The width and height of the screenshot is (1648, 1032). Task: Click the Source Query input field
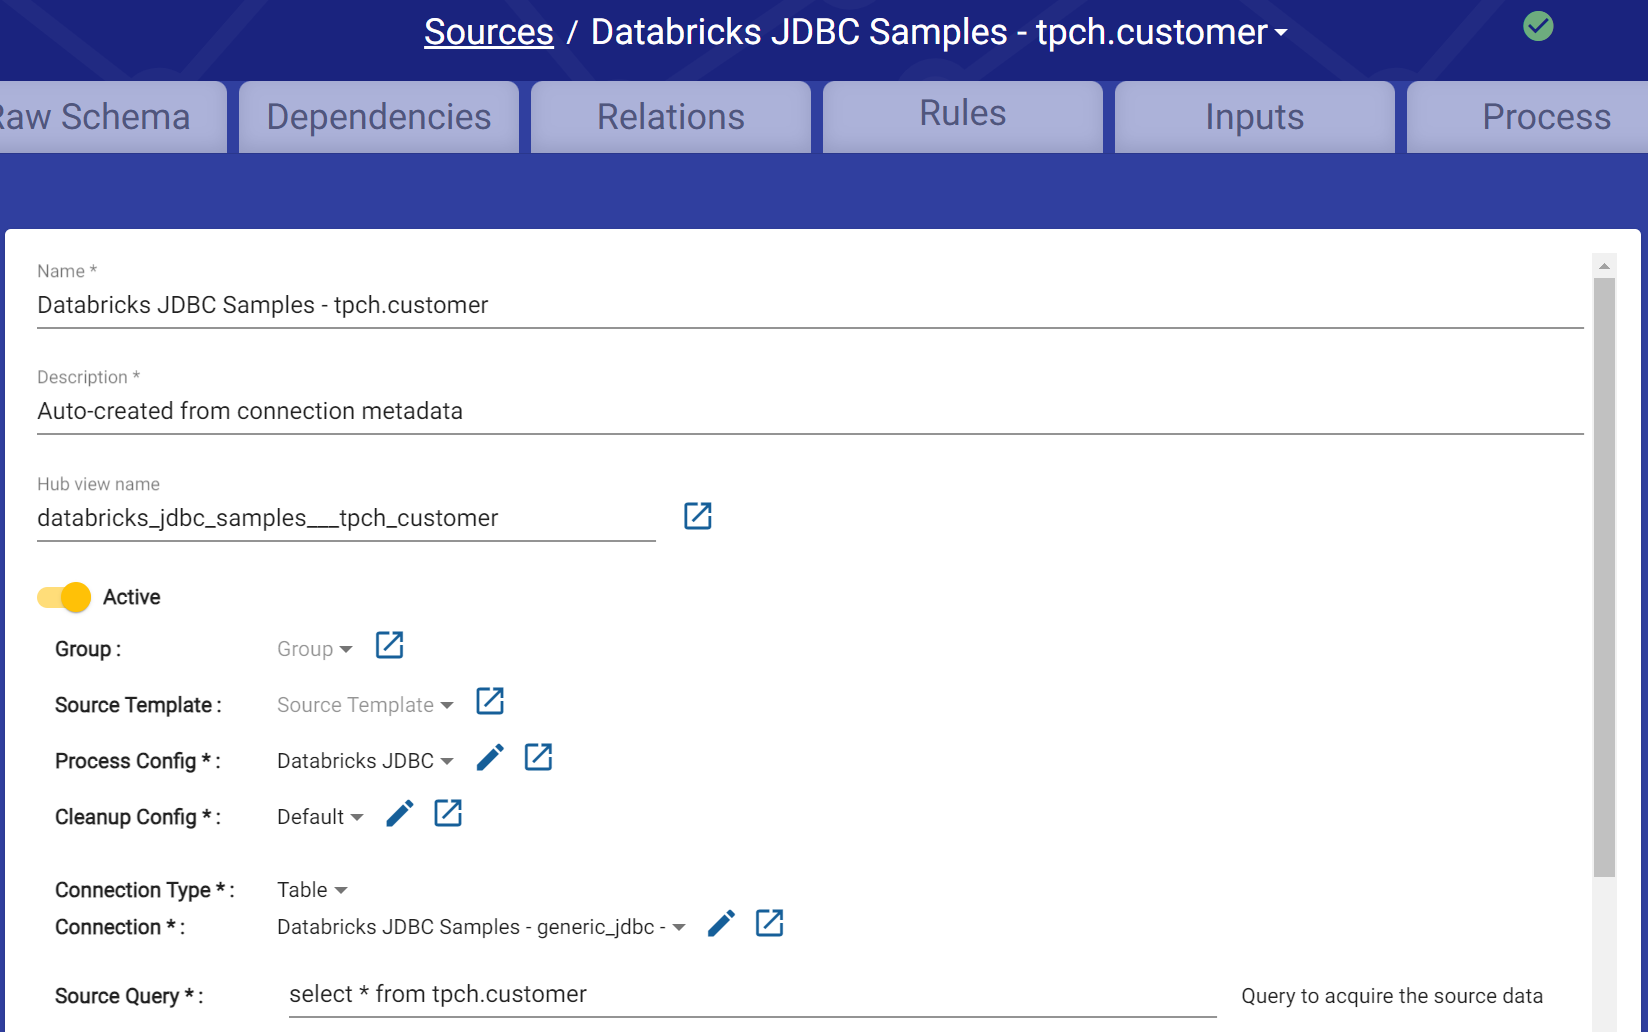(752, 995)
